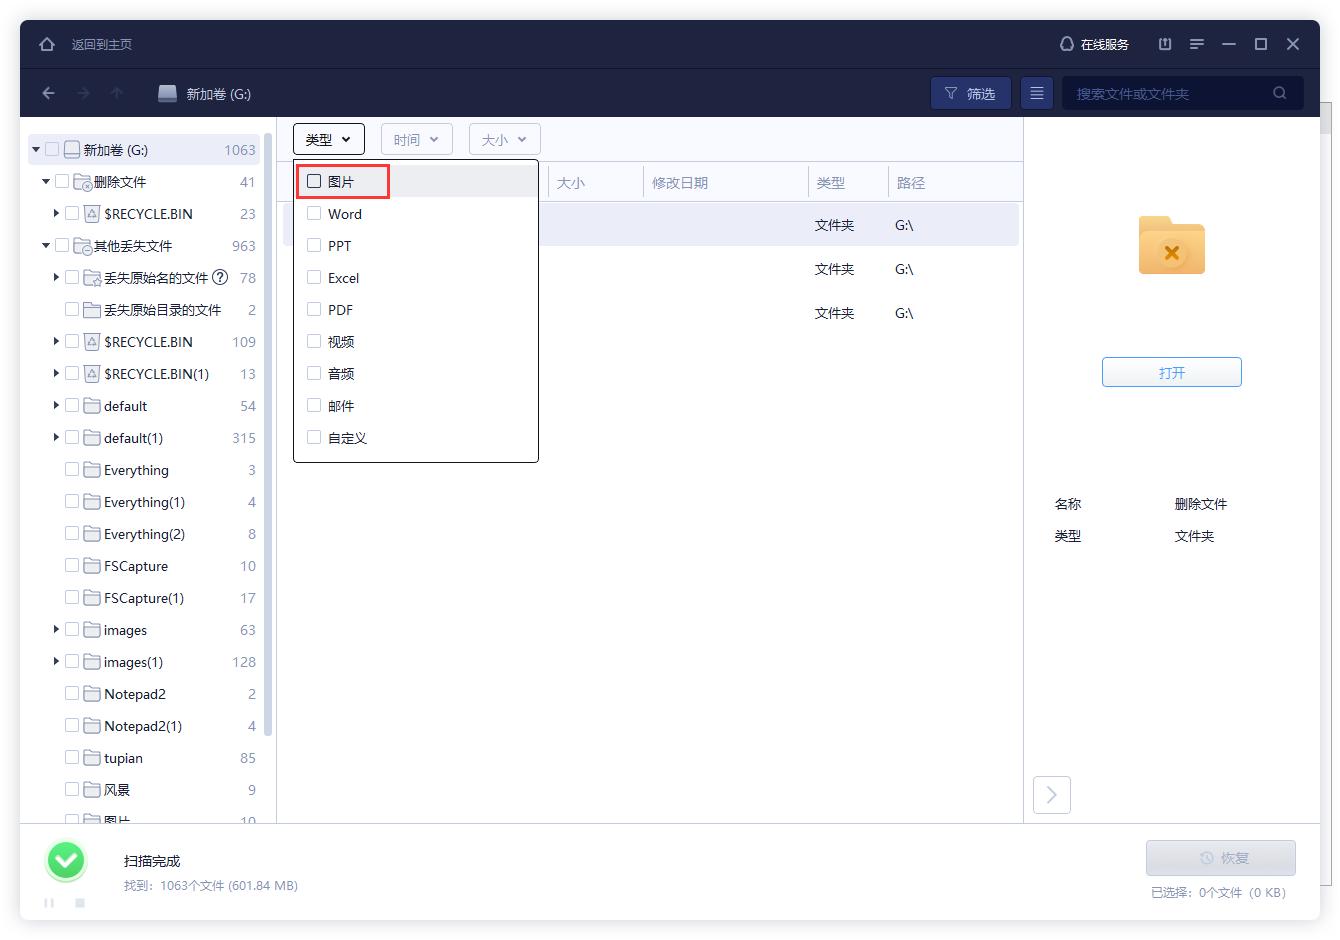Click the 筛选 filter funnel icon
Screen dimensions: 1340x940
click(x=950, y=92)
